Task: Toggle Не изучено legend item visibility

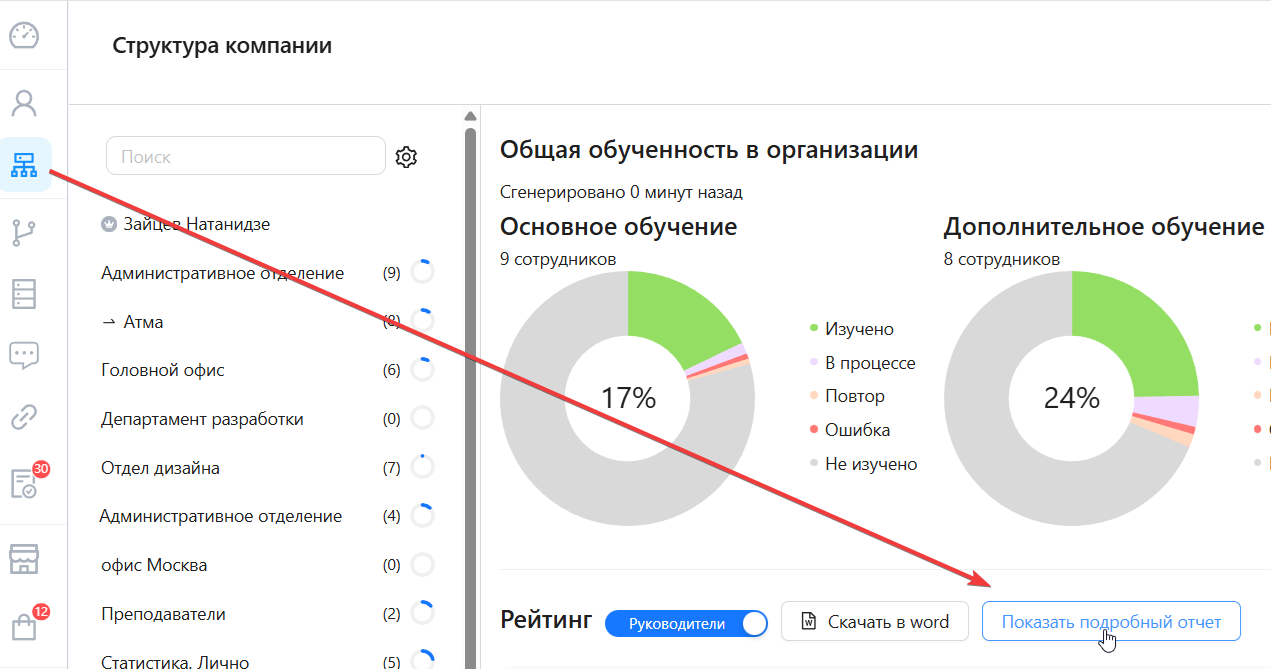Action: 870,464
